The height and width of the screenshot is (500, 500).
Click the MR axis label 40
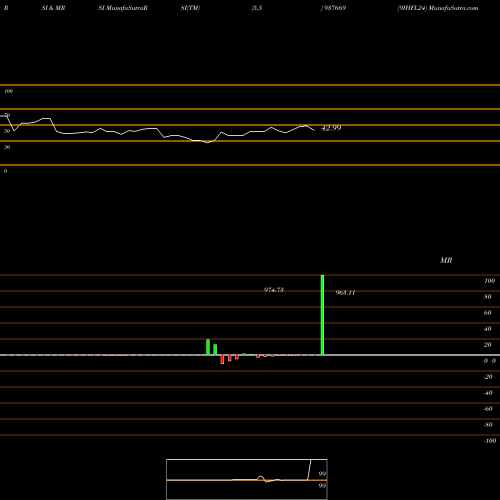pos(487,329)
